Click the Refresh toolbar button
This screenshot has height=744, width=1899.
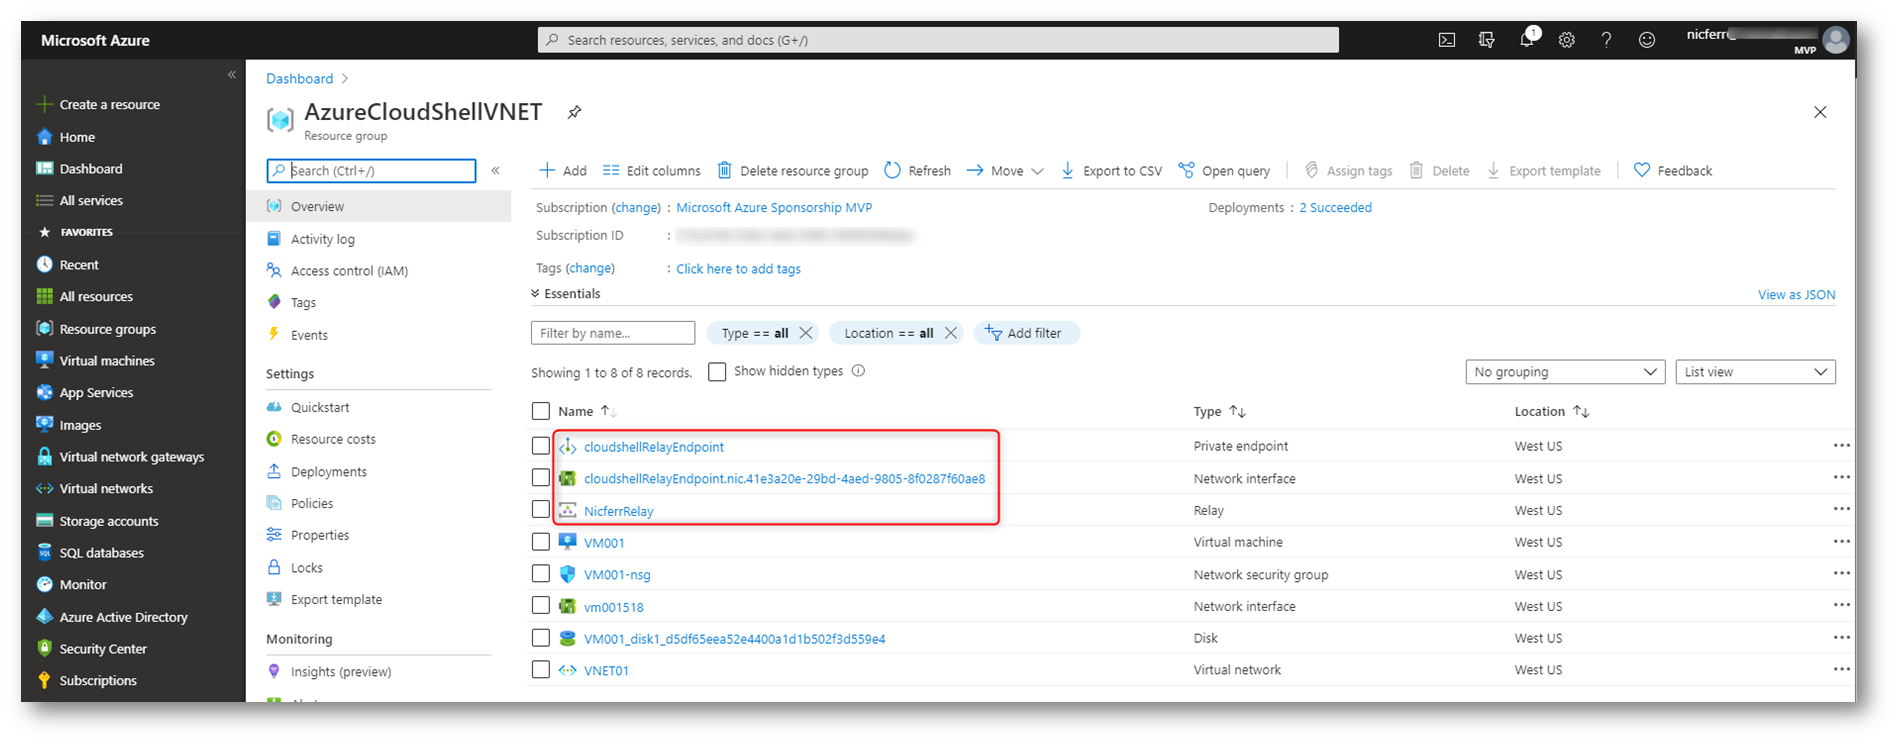[x=917, y=171]
